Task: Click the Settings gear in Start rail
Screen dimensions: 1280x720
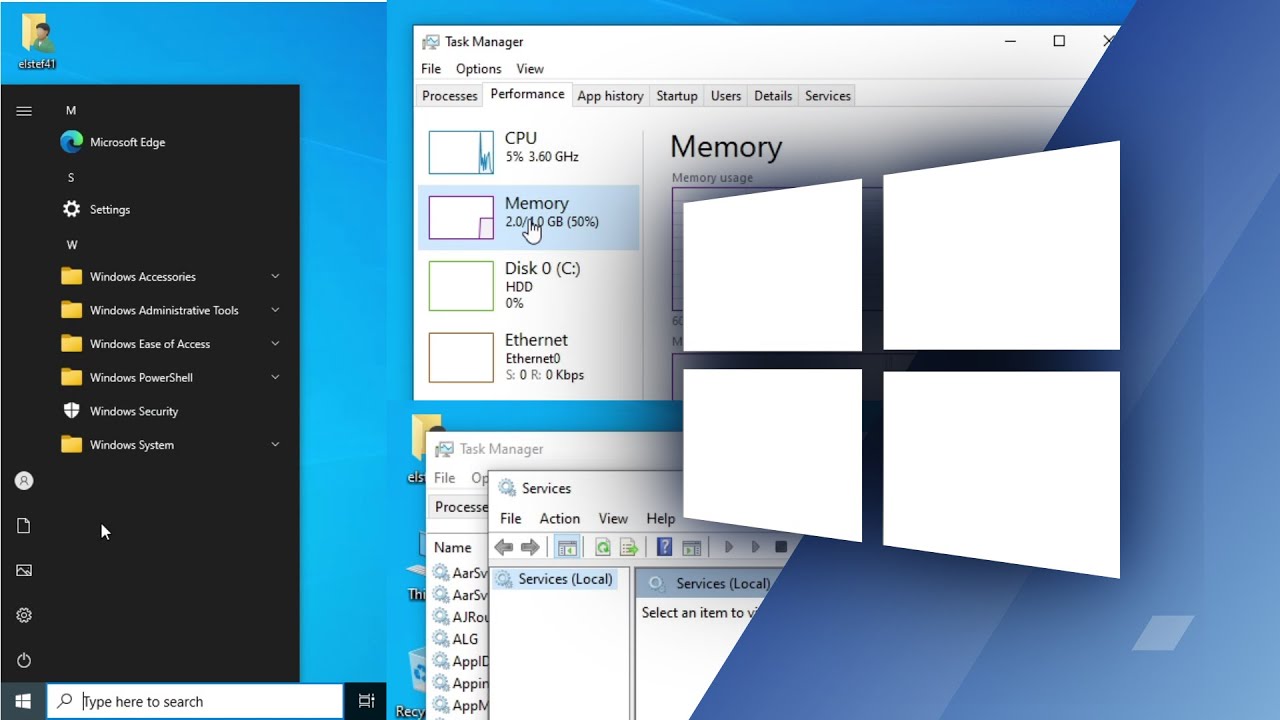Action: (x=24, y=615)
